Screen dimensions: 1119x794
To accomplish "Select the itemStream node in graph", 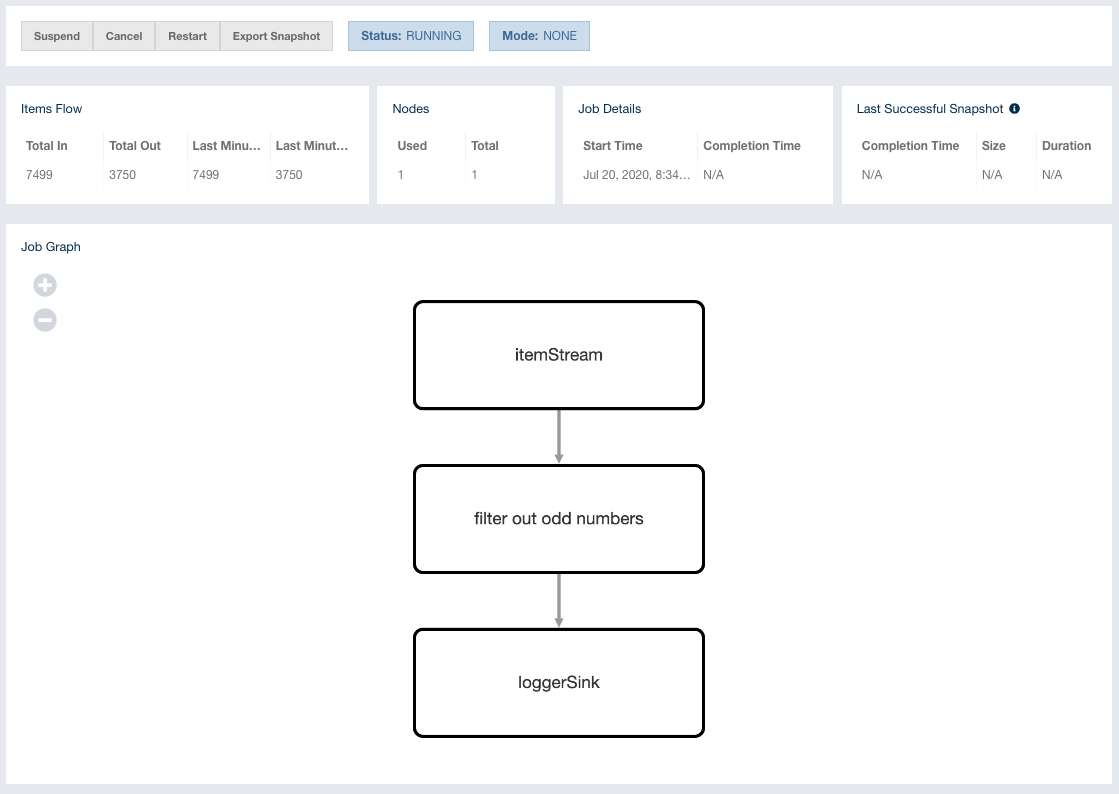I will point(558,355).
